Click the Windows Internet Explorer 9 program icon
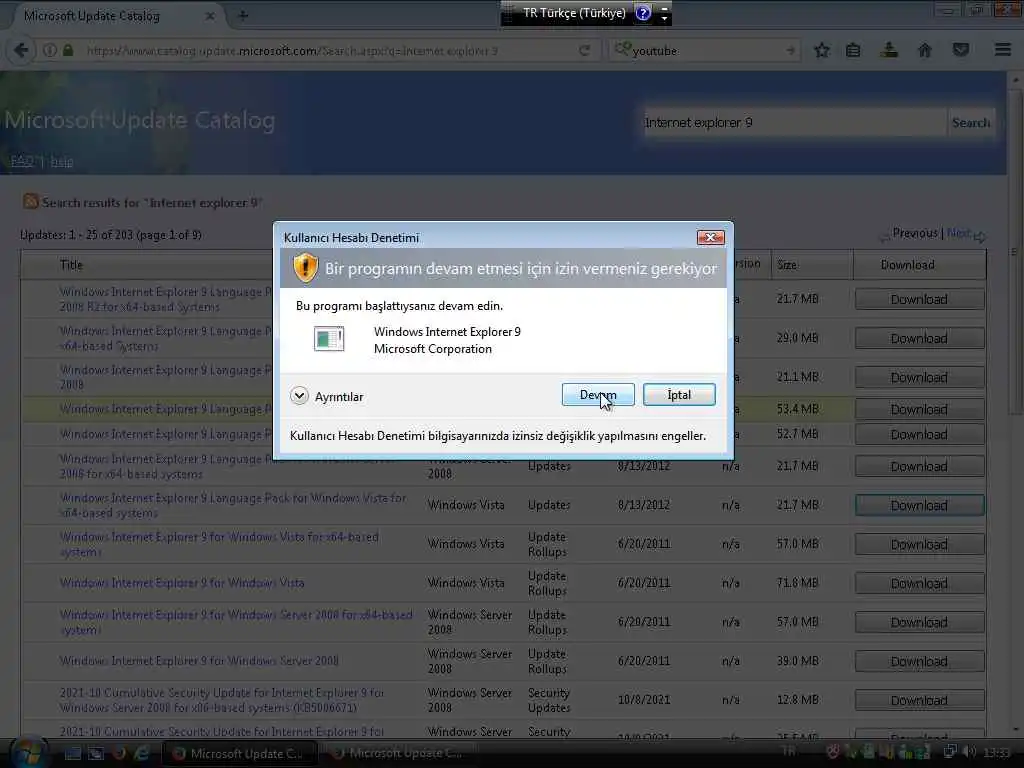The height and width of the screenshot is (768, 1024). coord(328,339)
